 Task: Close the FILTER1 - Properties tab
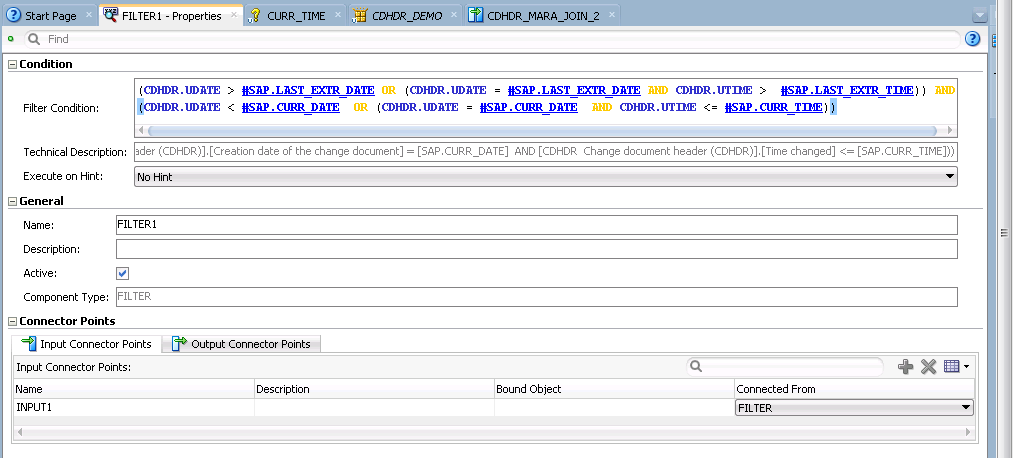[234, 15]
